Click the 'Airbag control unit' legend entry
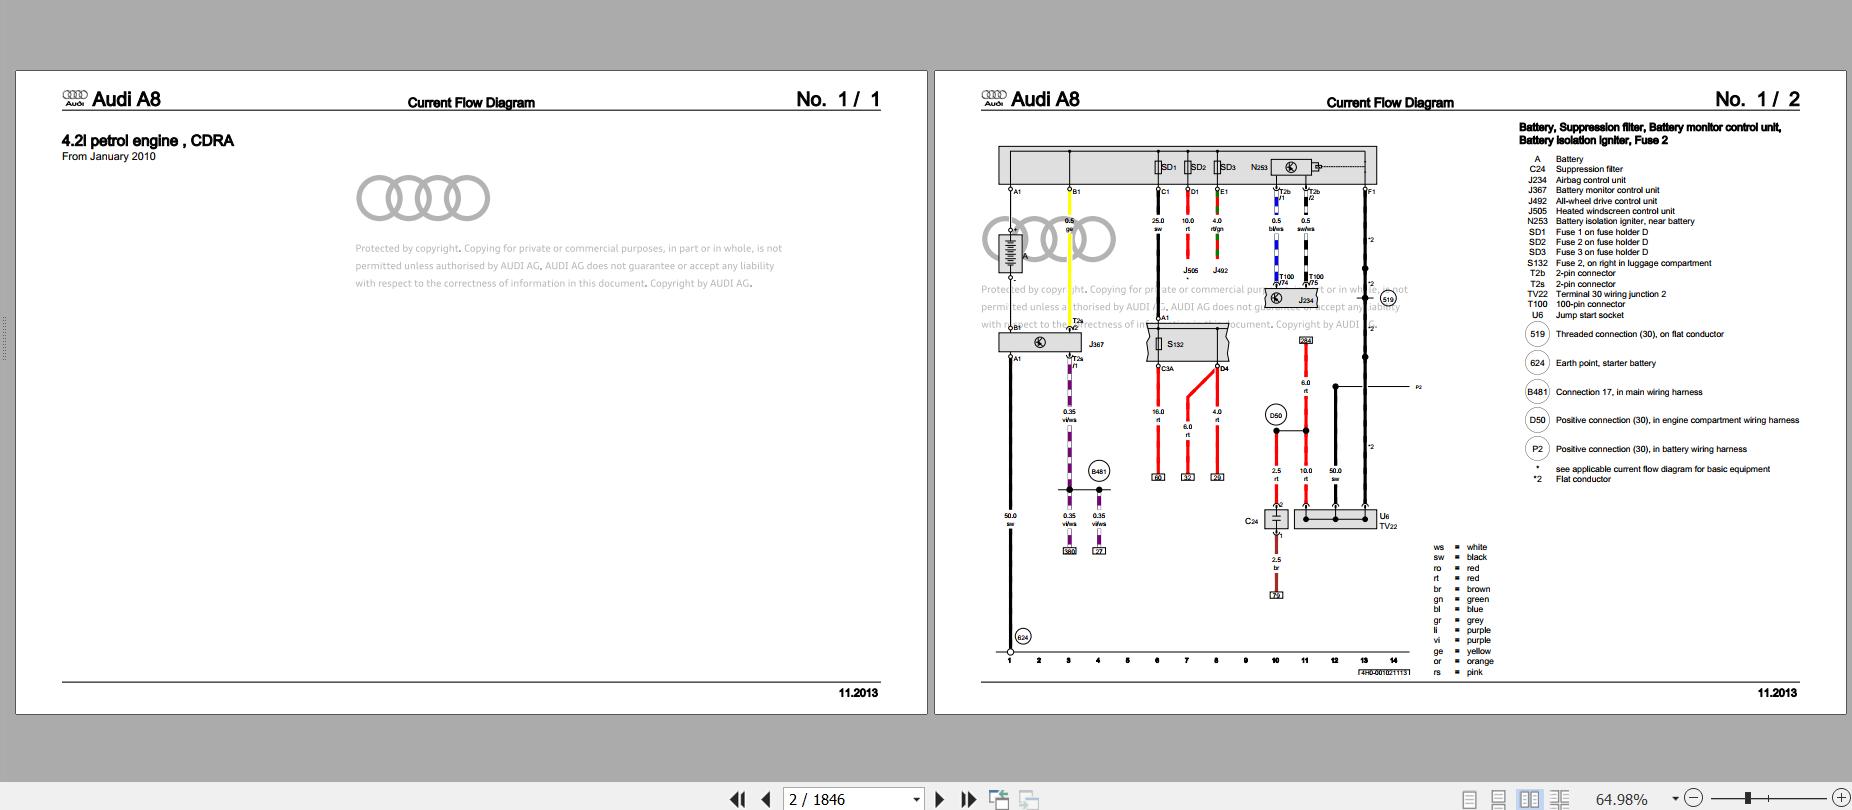The height and width of the screenshot is (810, 1852). click(1590, 180)
